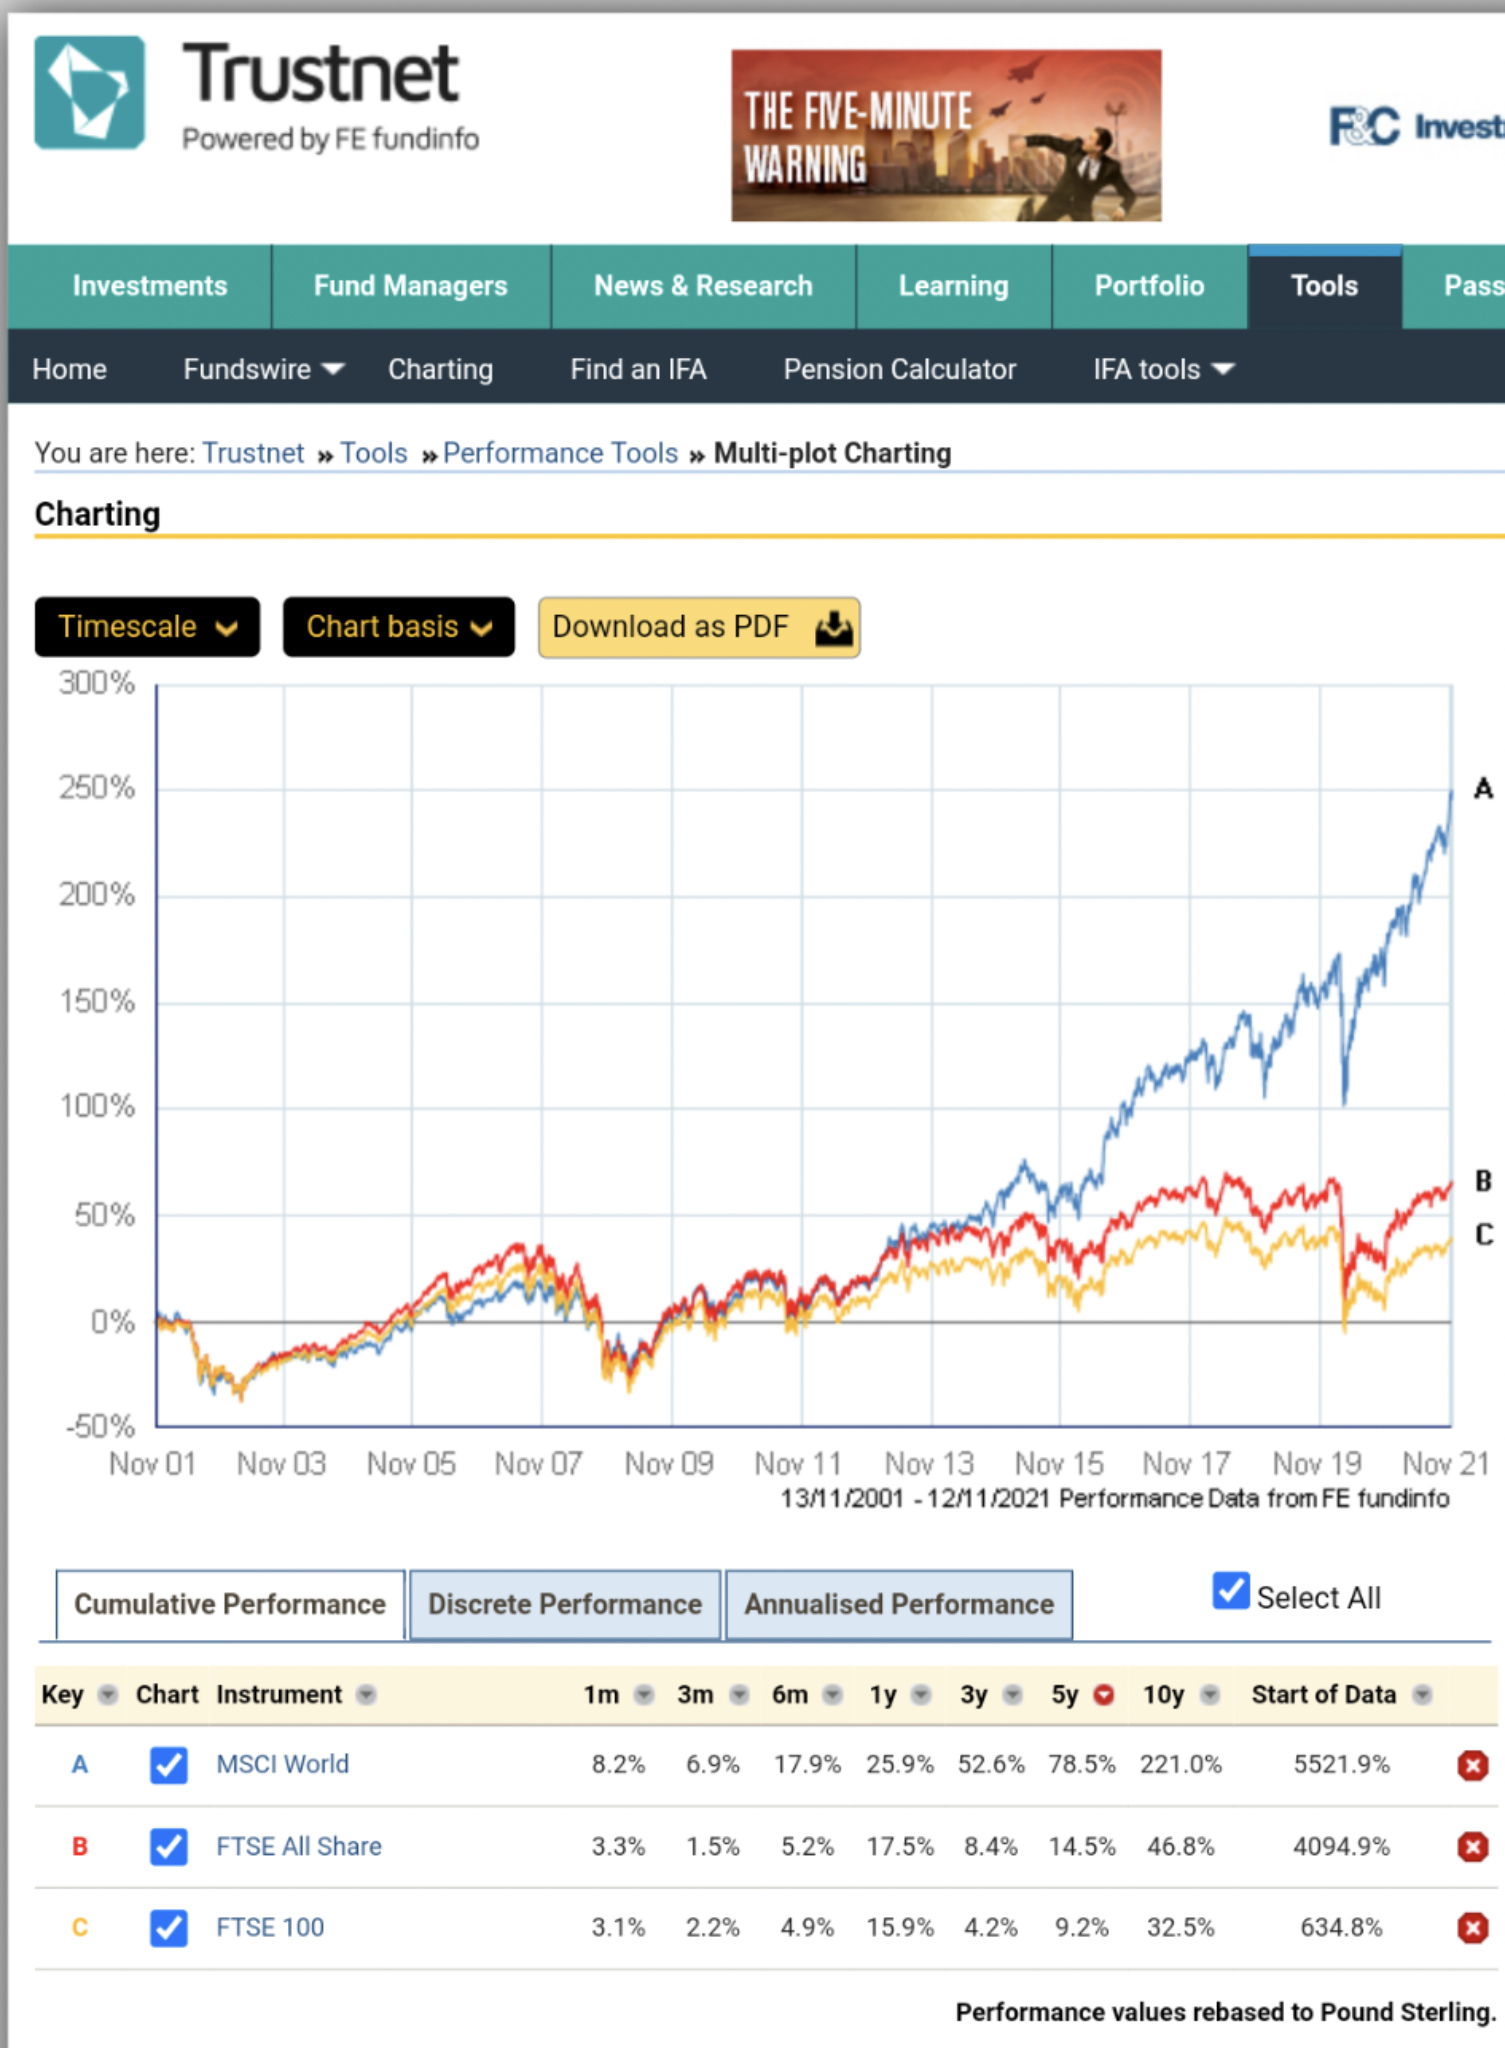Expand the IFA tools menu
1505x2048 pixels.
[1164, 369]
